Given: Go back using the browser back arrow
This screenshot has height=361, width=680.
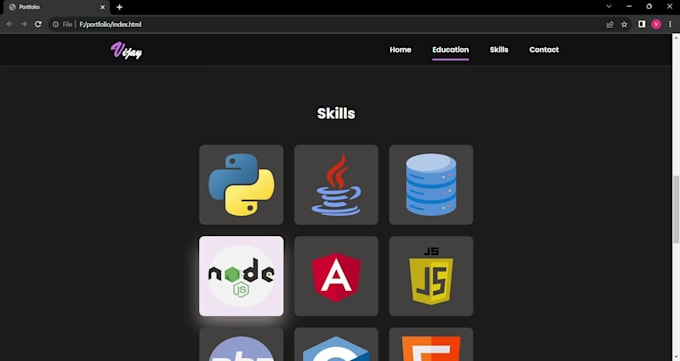Looking at the screenshot, I should coord(10,24).
